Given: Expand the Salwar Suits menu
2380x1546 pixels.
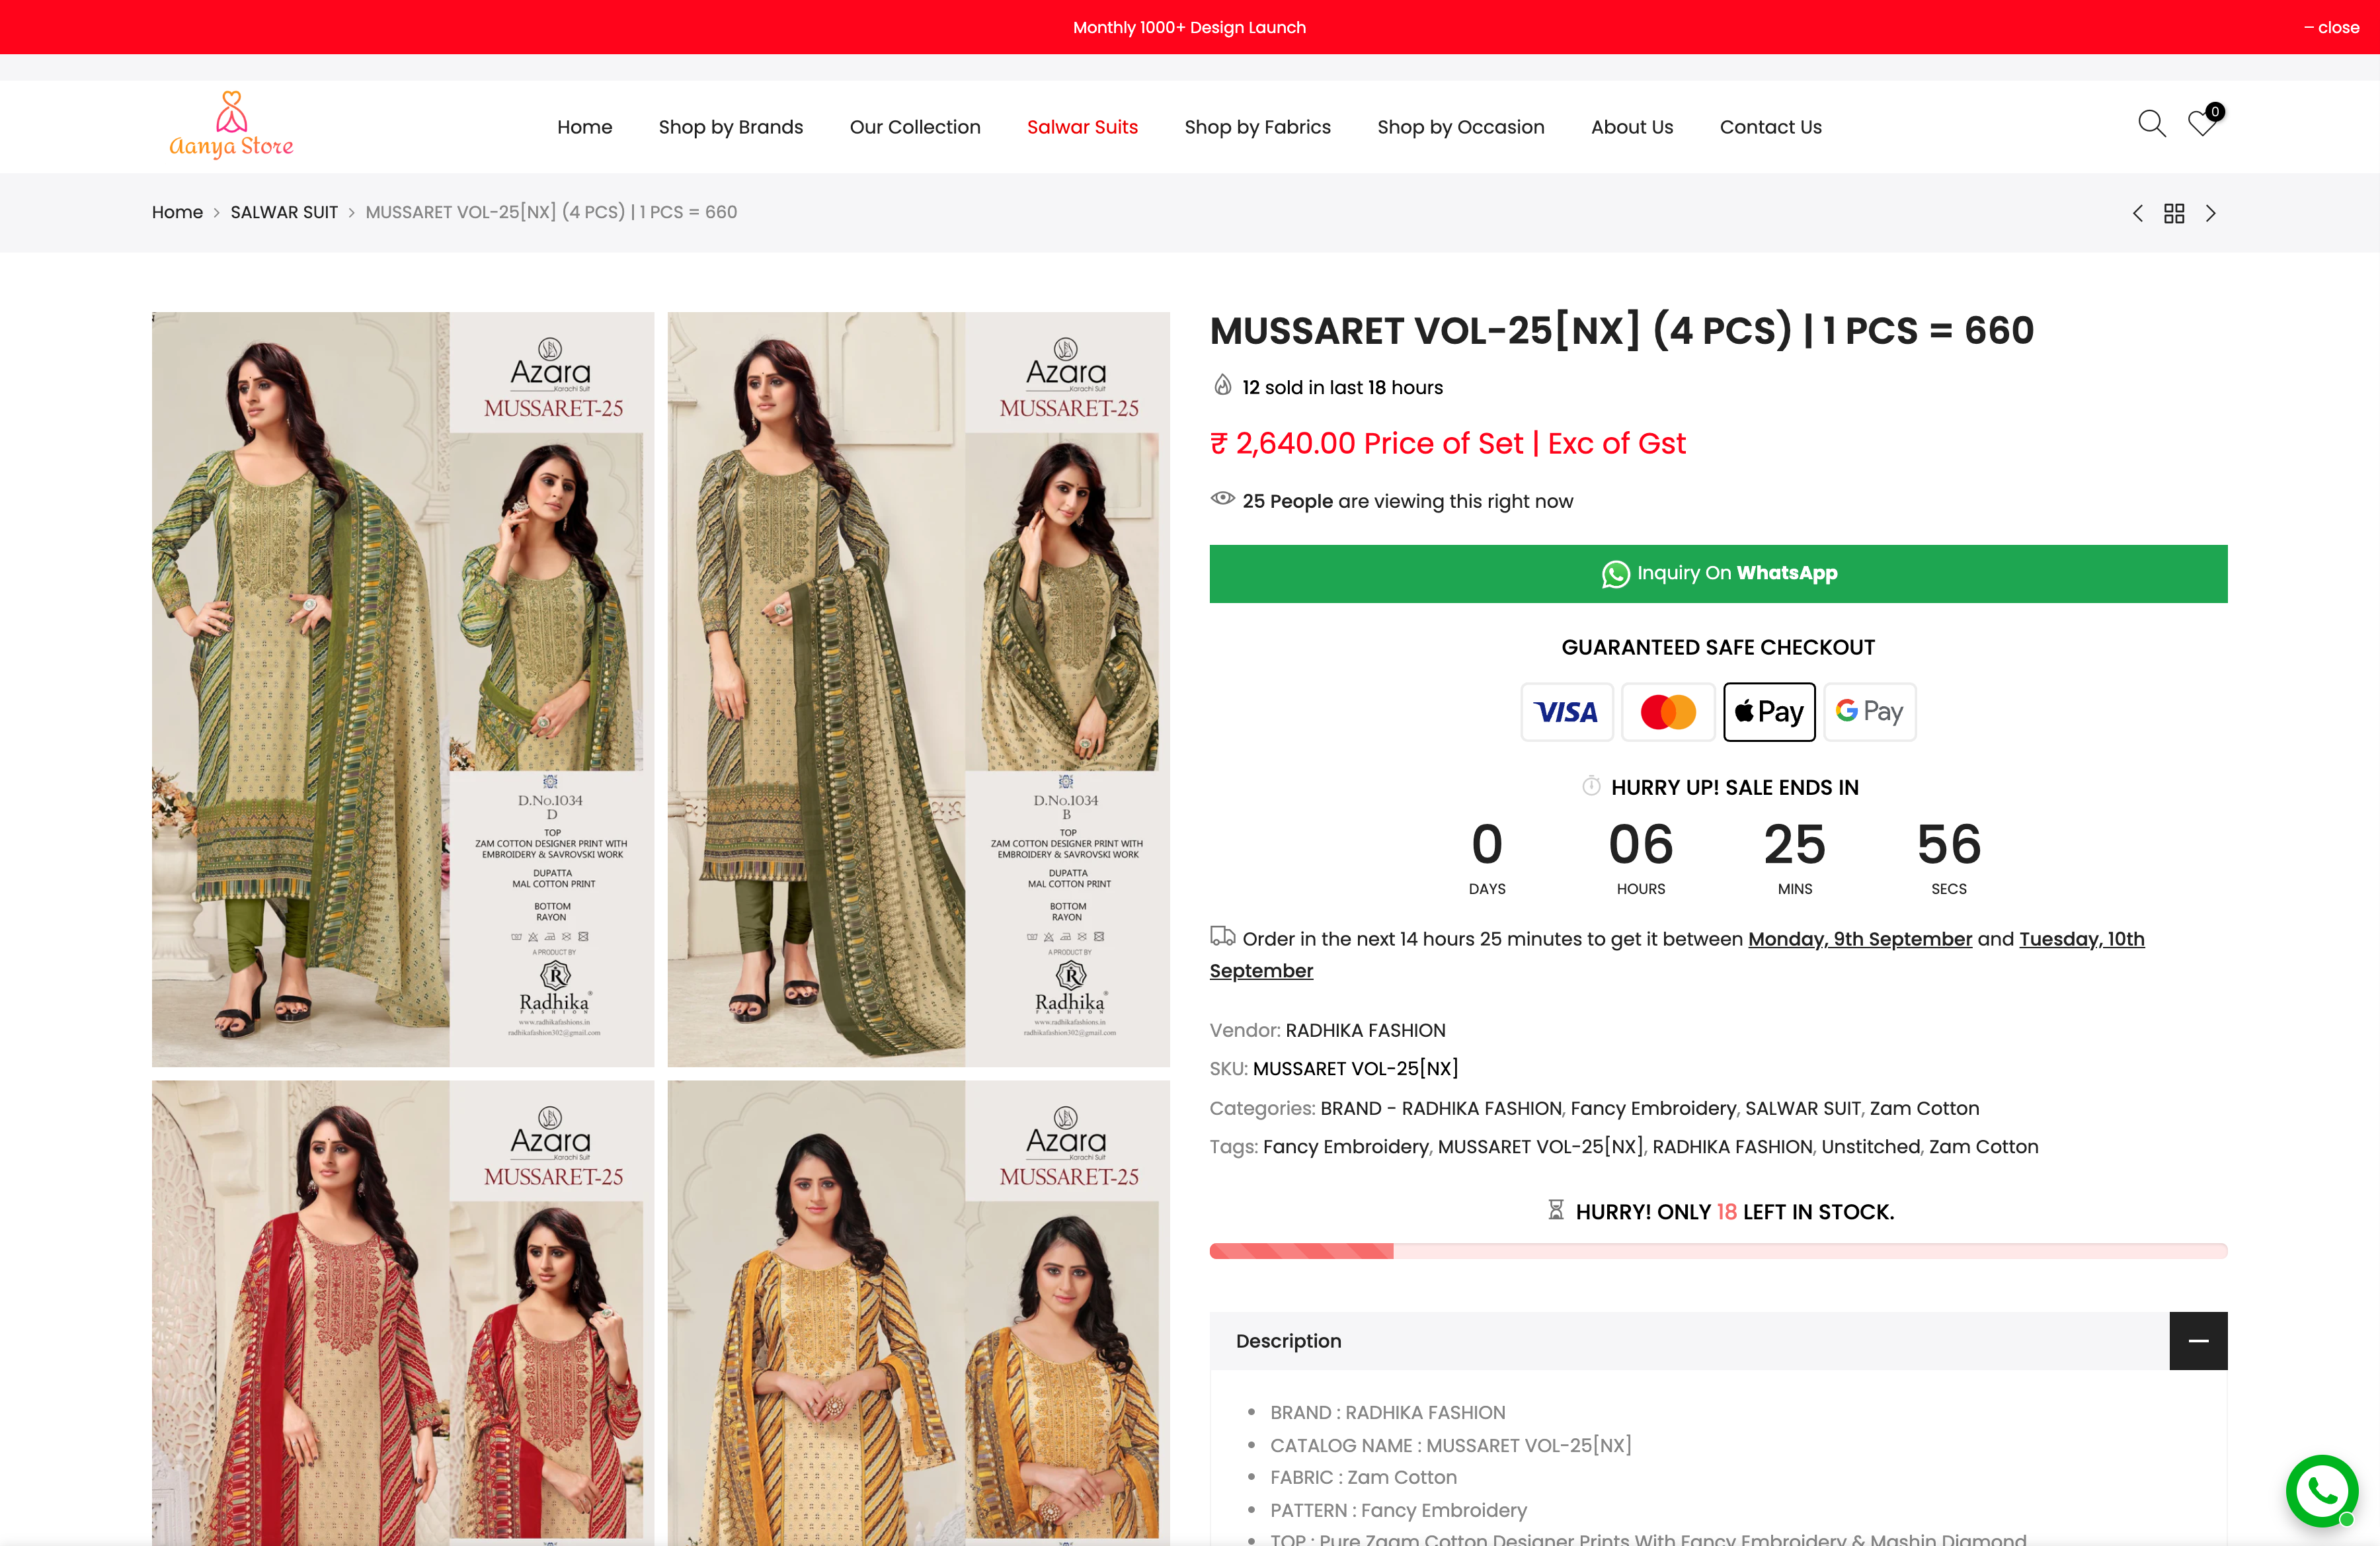Looking at the screenshot, I should tap(1082, 127).
